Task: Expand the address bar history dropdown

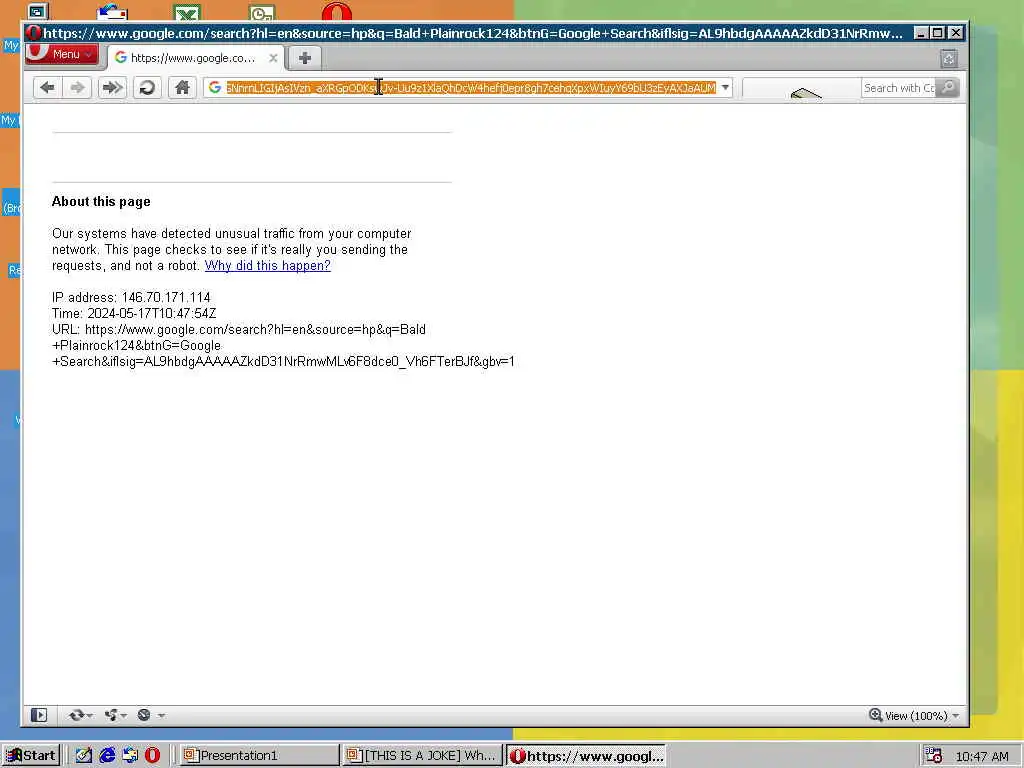Action: click(x=725, y=88)
